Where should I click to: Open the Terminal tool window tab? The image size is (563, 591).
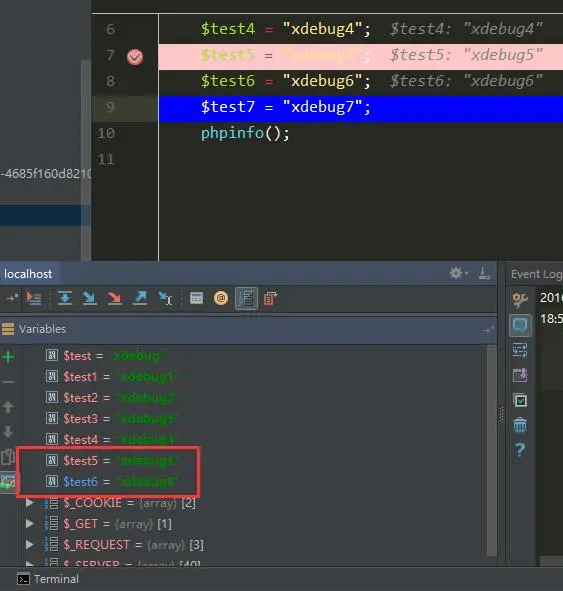click(x=48, y=579)
